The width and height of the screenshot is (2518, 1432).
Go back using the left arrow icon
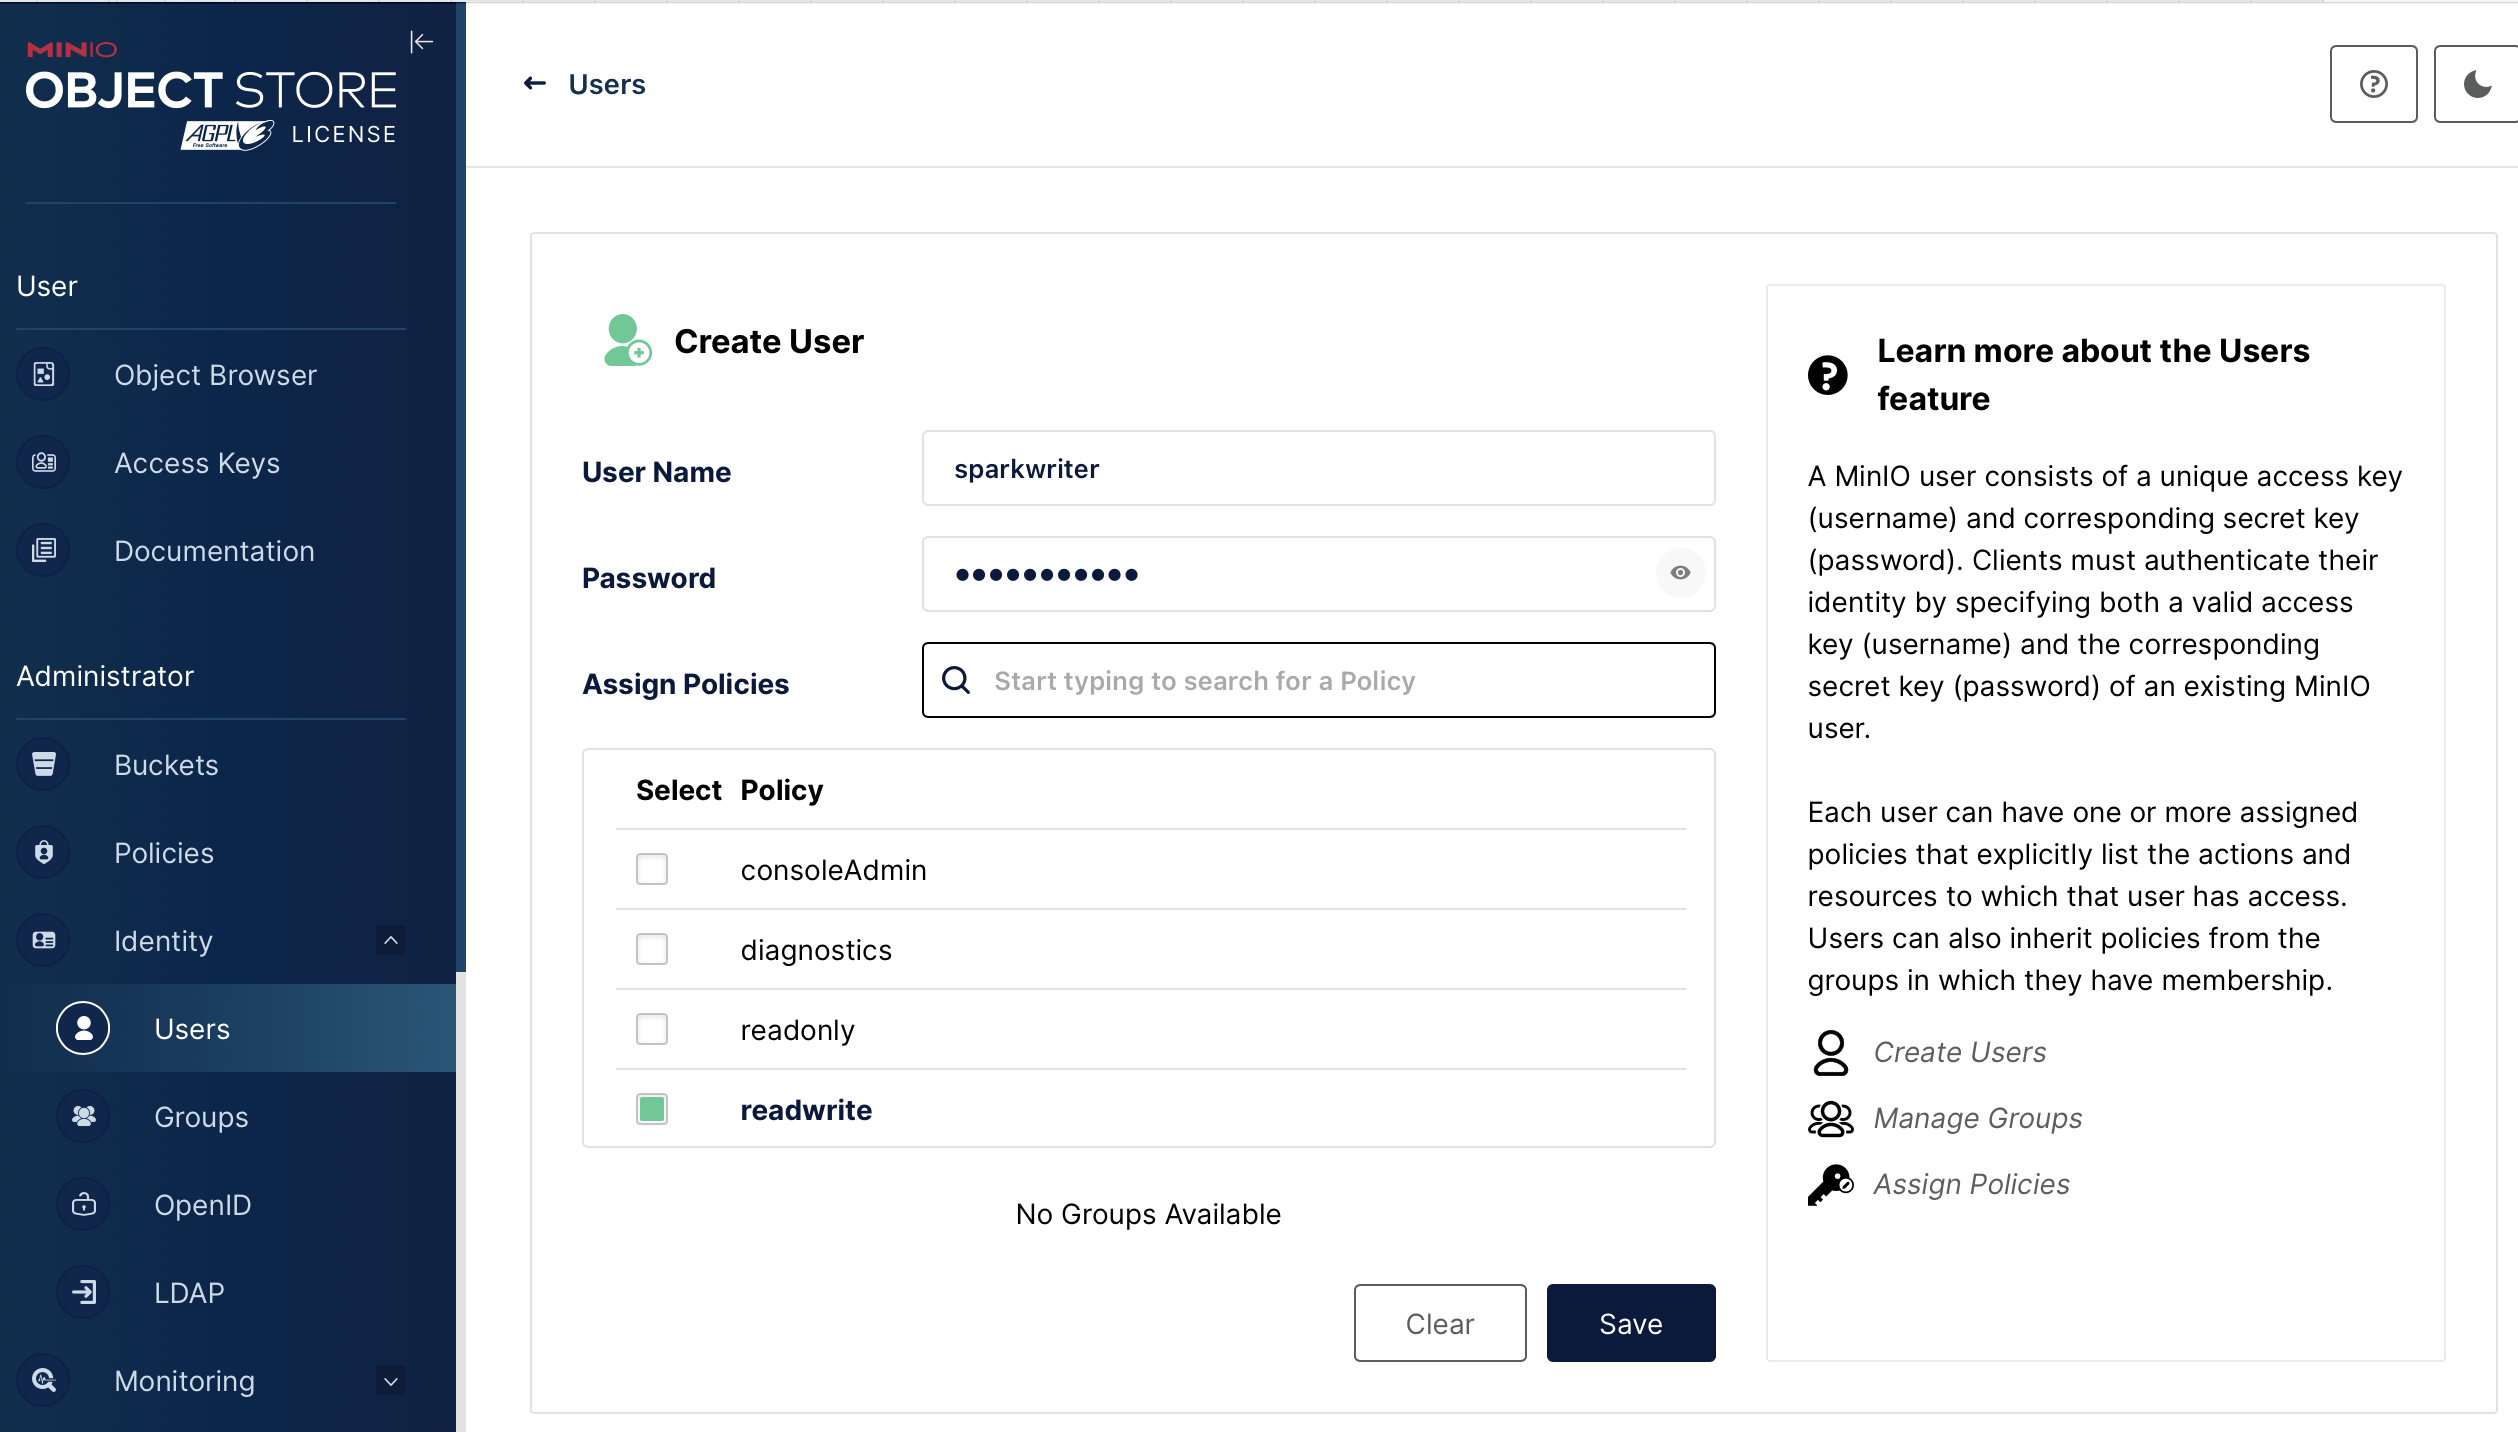click(535, 84)
